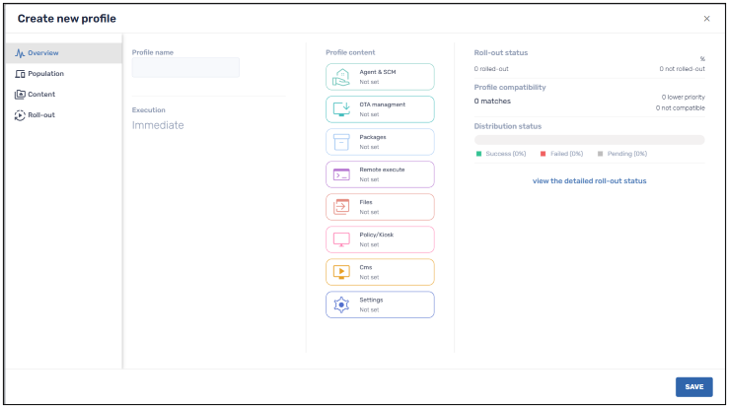
Task: Open the Overview tab
Action: [x=42, y=52]
